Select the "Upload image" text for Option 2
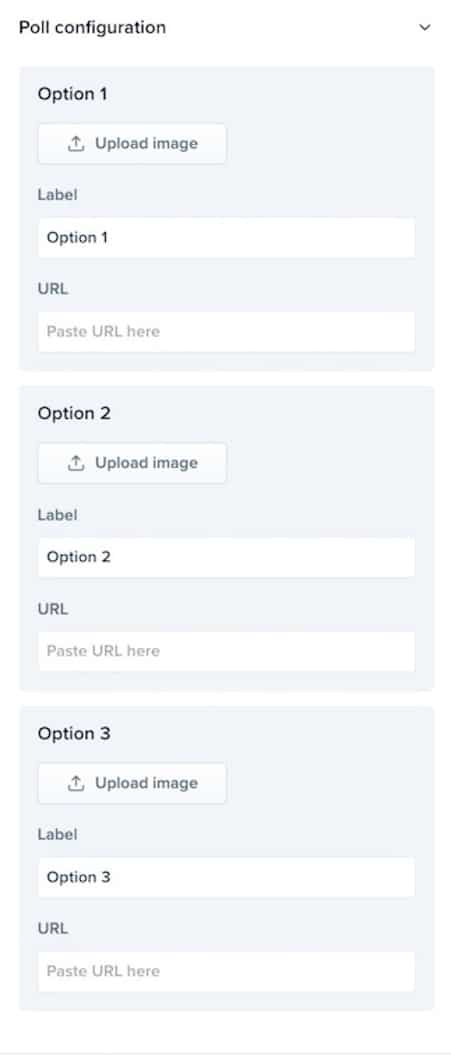The image size is (451, 1063). click(146, 463)
